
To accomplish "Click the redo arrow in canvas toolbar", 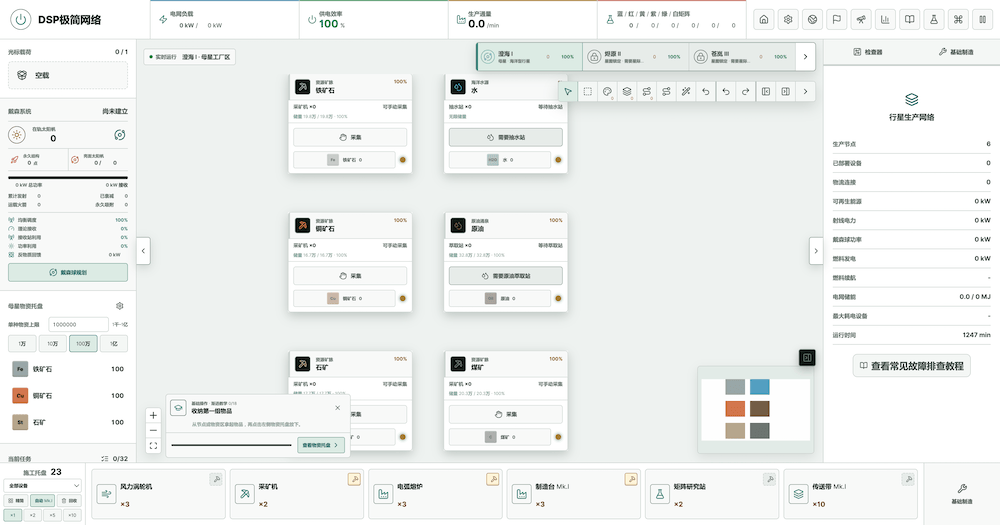I will click(x=745, y=92).
